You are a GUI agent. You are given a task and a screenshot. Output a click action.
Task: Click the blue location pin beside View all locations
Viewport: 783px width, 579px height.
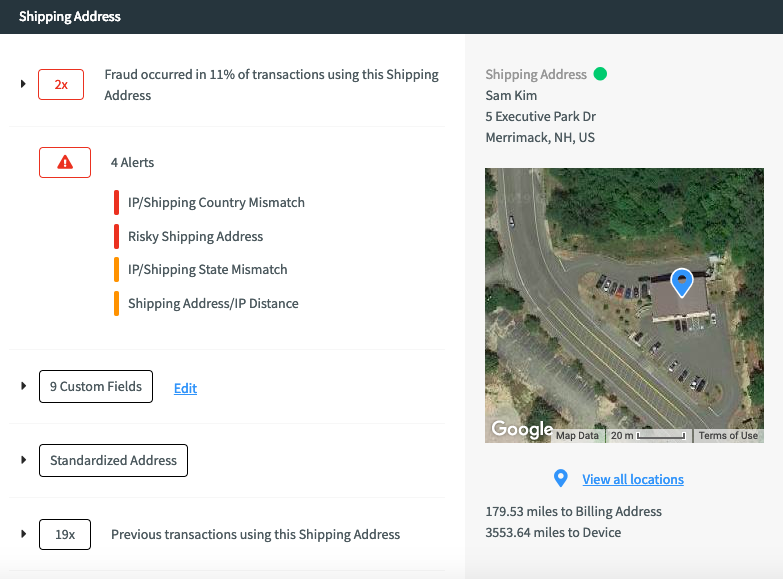[561, 479]
